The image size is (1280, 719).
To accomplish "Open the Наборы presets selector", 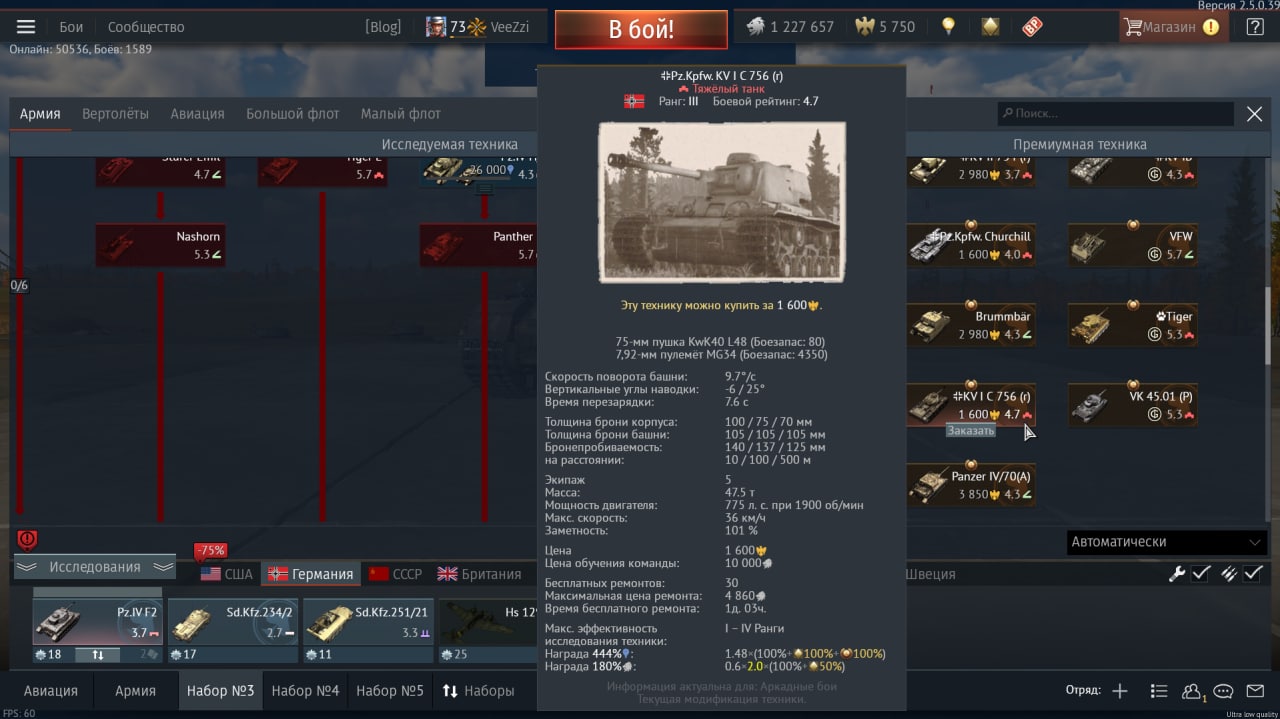I will 478,691.
